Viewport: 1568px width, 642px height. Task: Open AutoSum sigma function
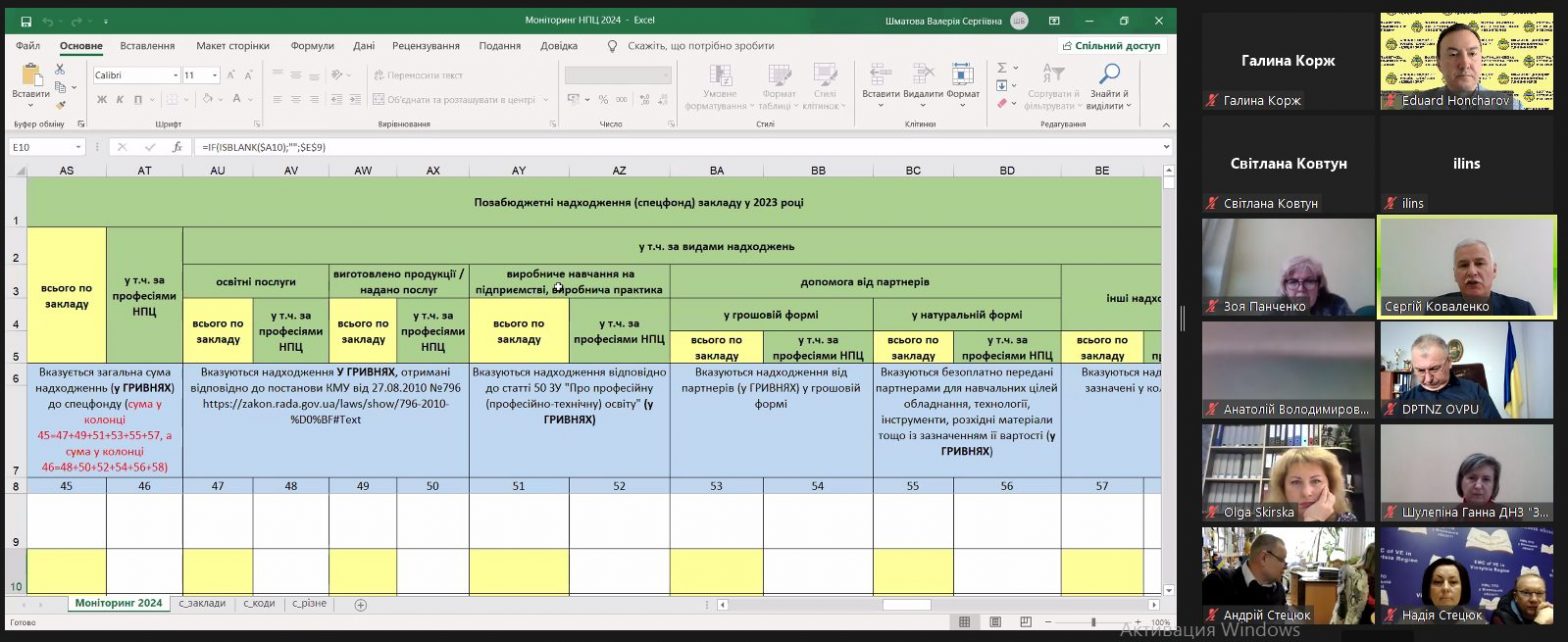1002,68
